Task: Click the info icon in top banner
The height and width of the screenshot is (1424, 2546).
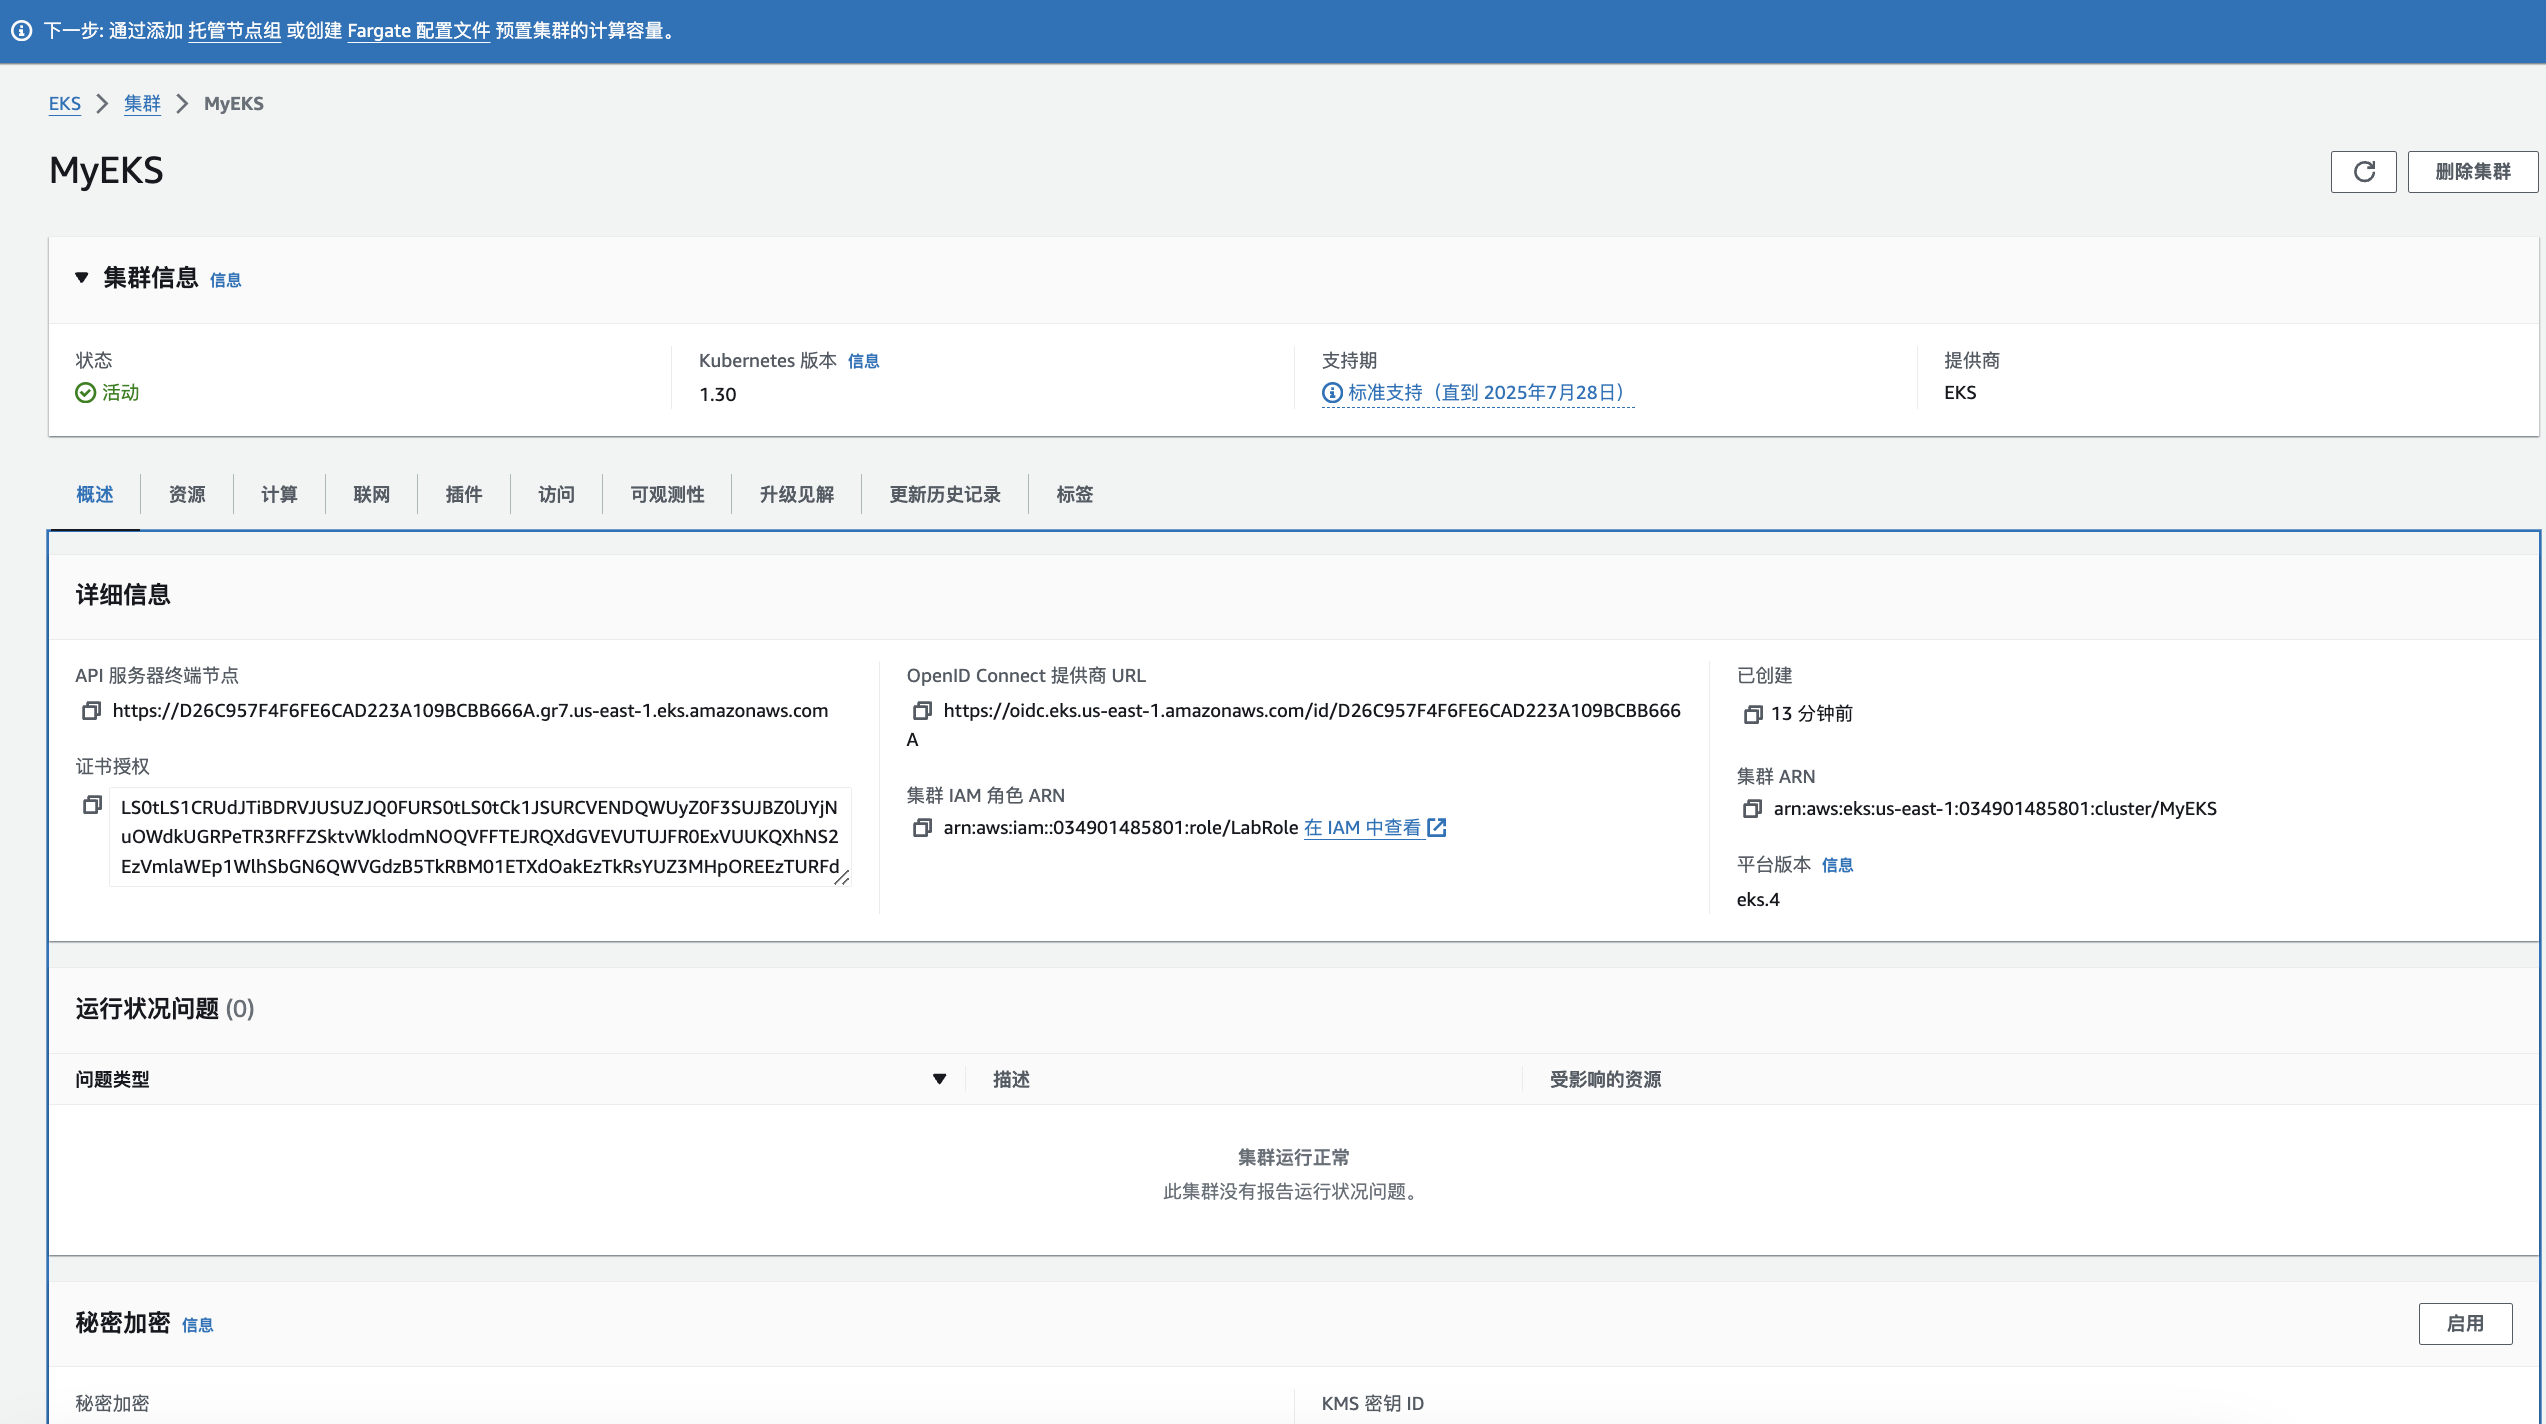Action: [21, 31]
